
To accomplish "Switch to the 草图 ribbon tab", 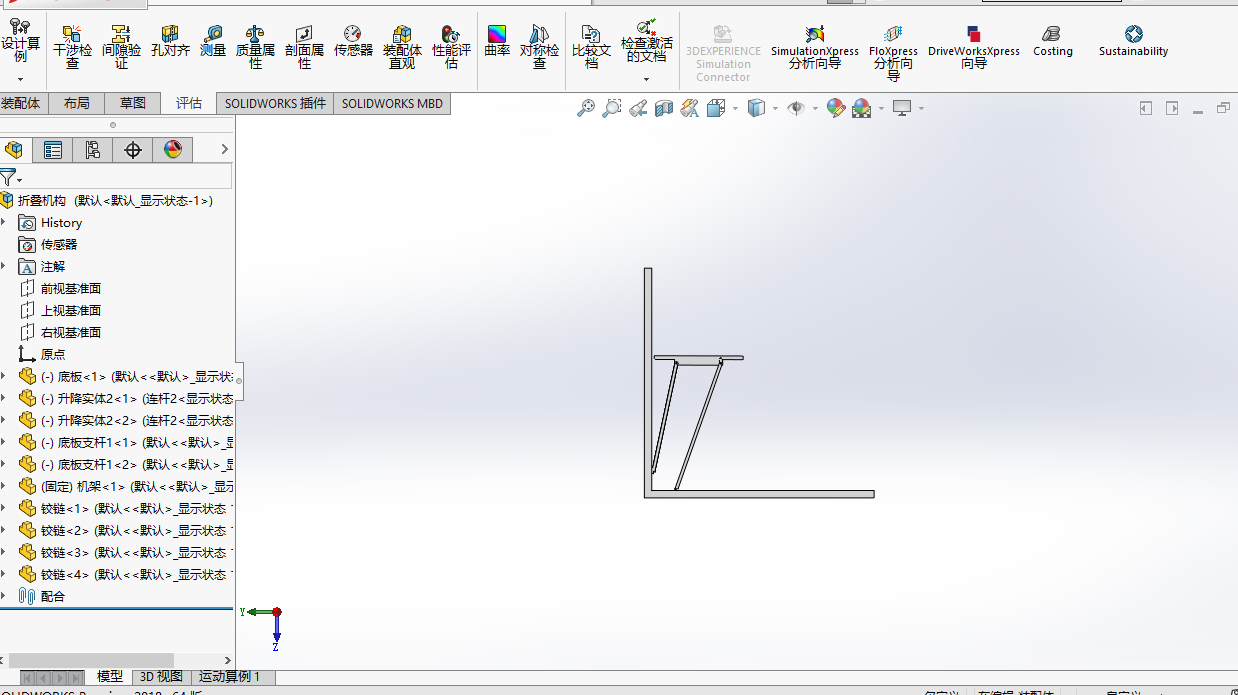I will [x=132, y=103].
